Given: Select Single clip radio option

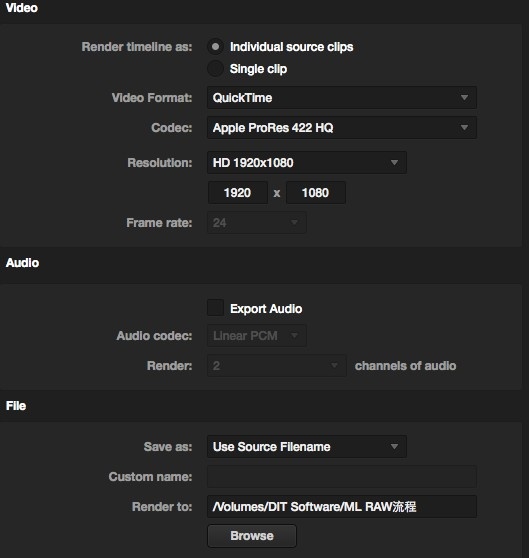Looking at the screenshot, I should [x=215, y=69].
